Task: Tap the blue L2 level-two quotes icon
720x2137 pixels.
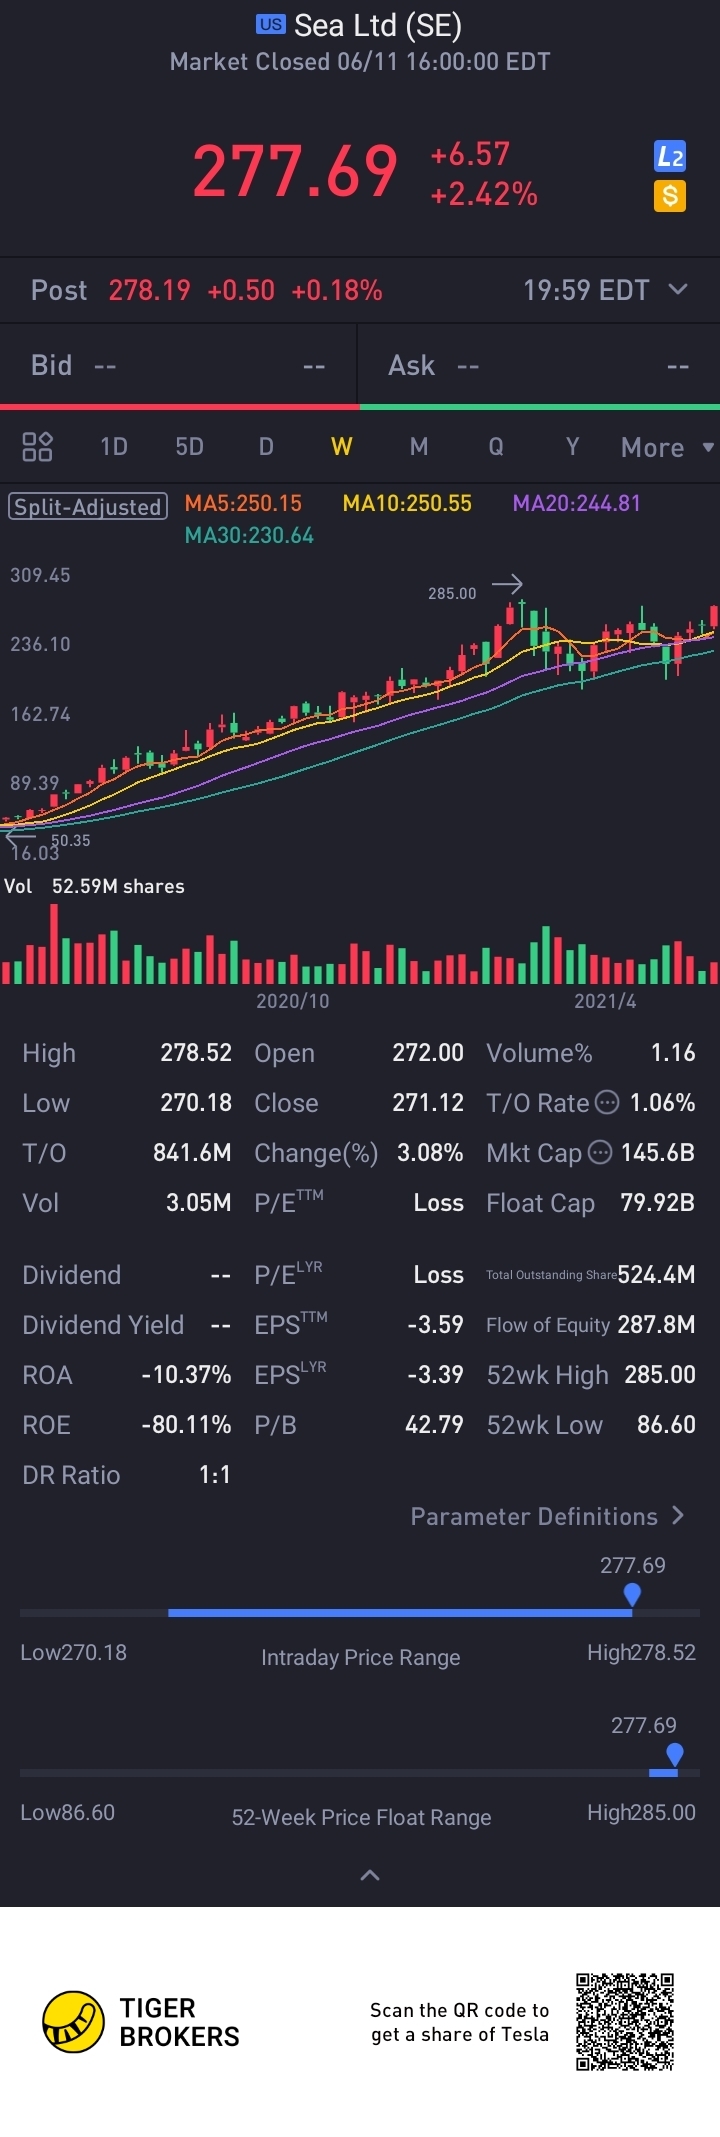Action: point(669,156)
